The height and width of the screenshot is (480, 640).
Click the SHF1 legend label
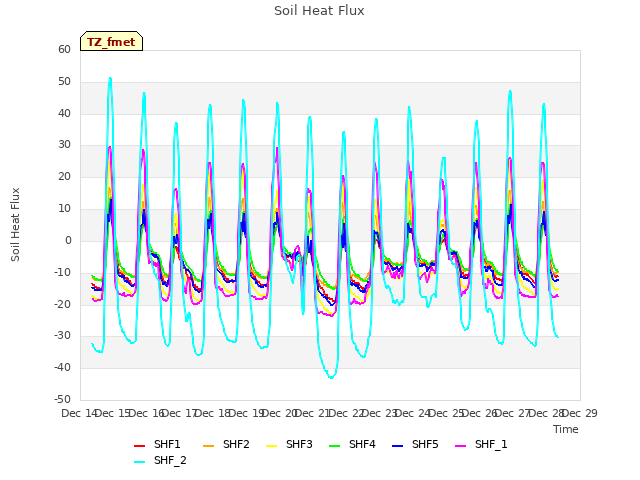click(167, 444)
